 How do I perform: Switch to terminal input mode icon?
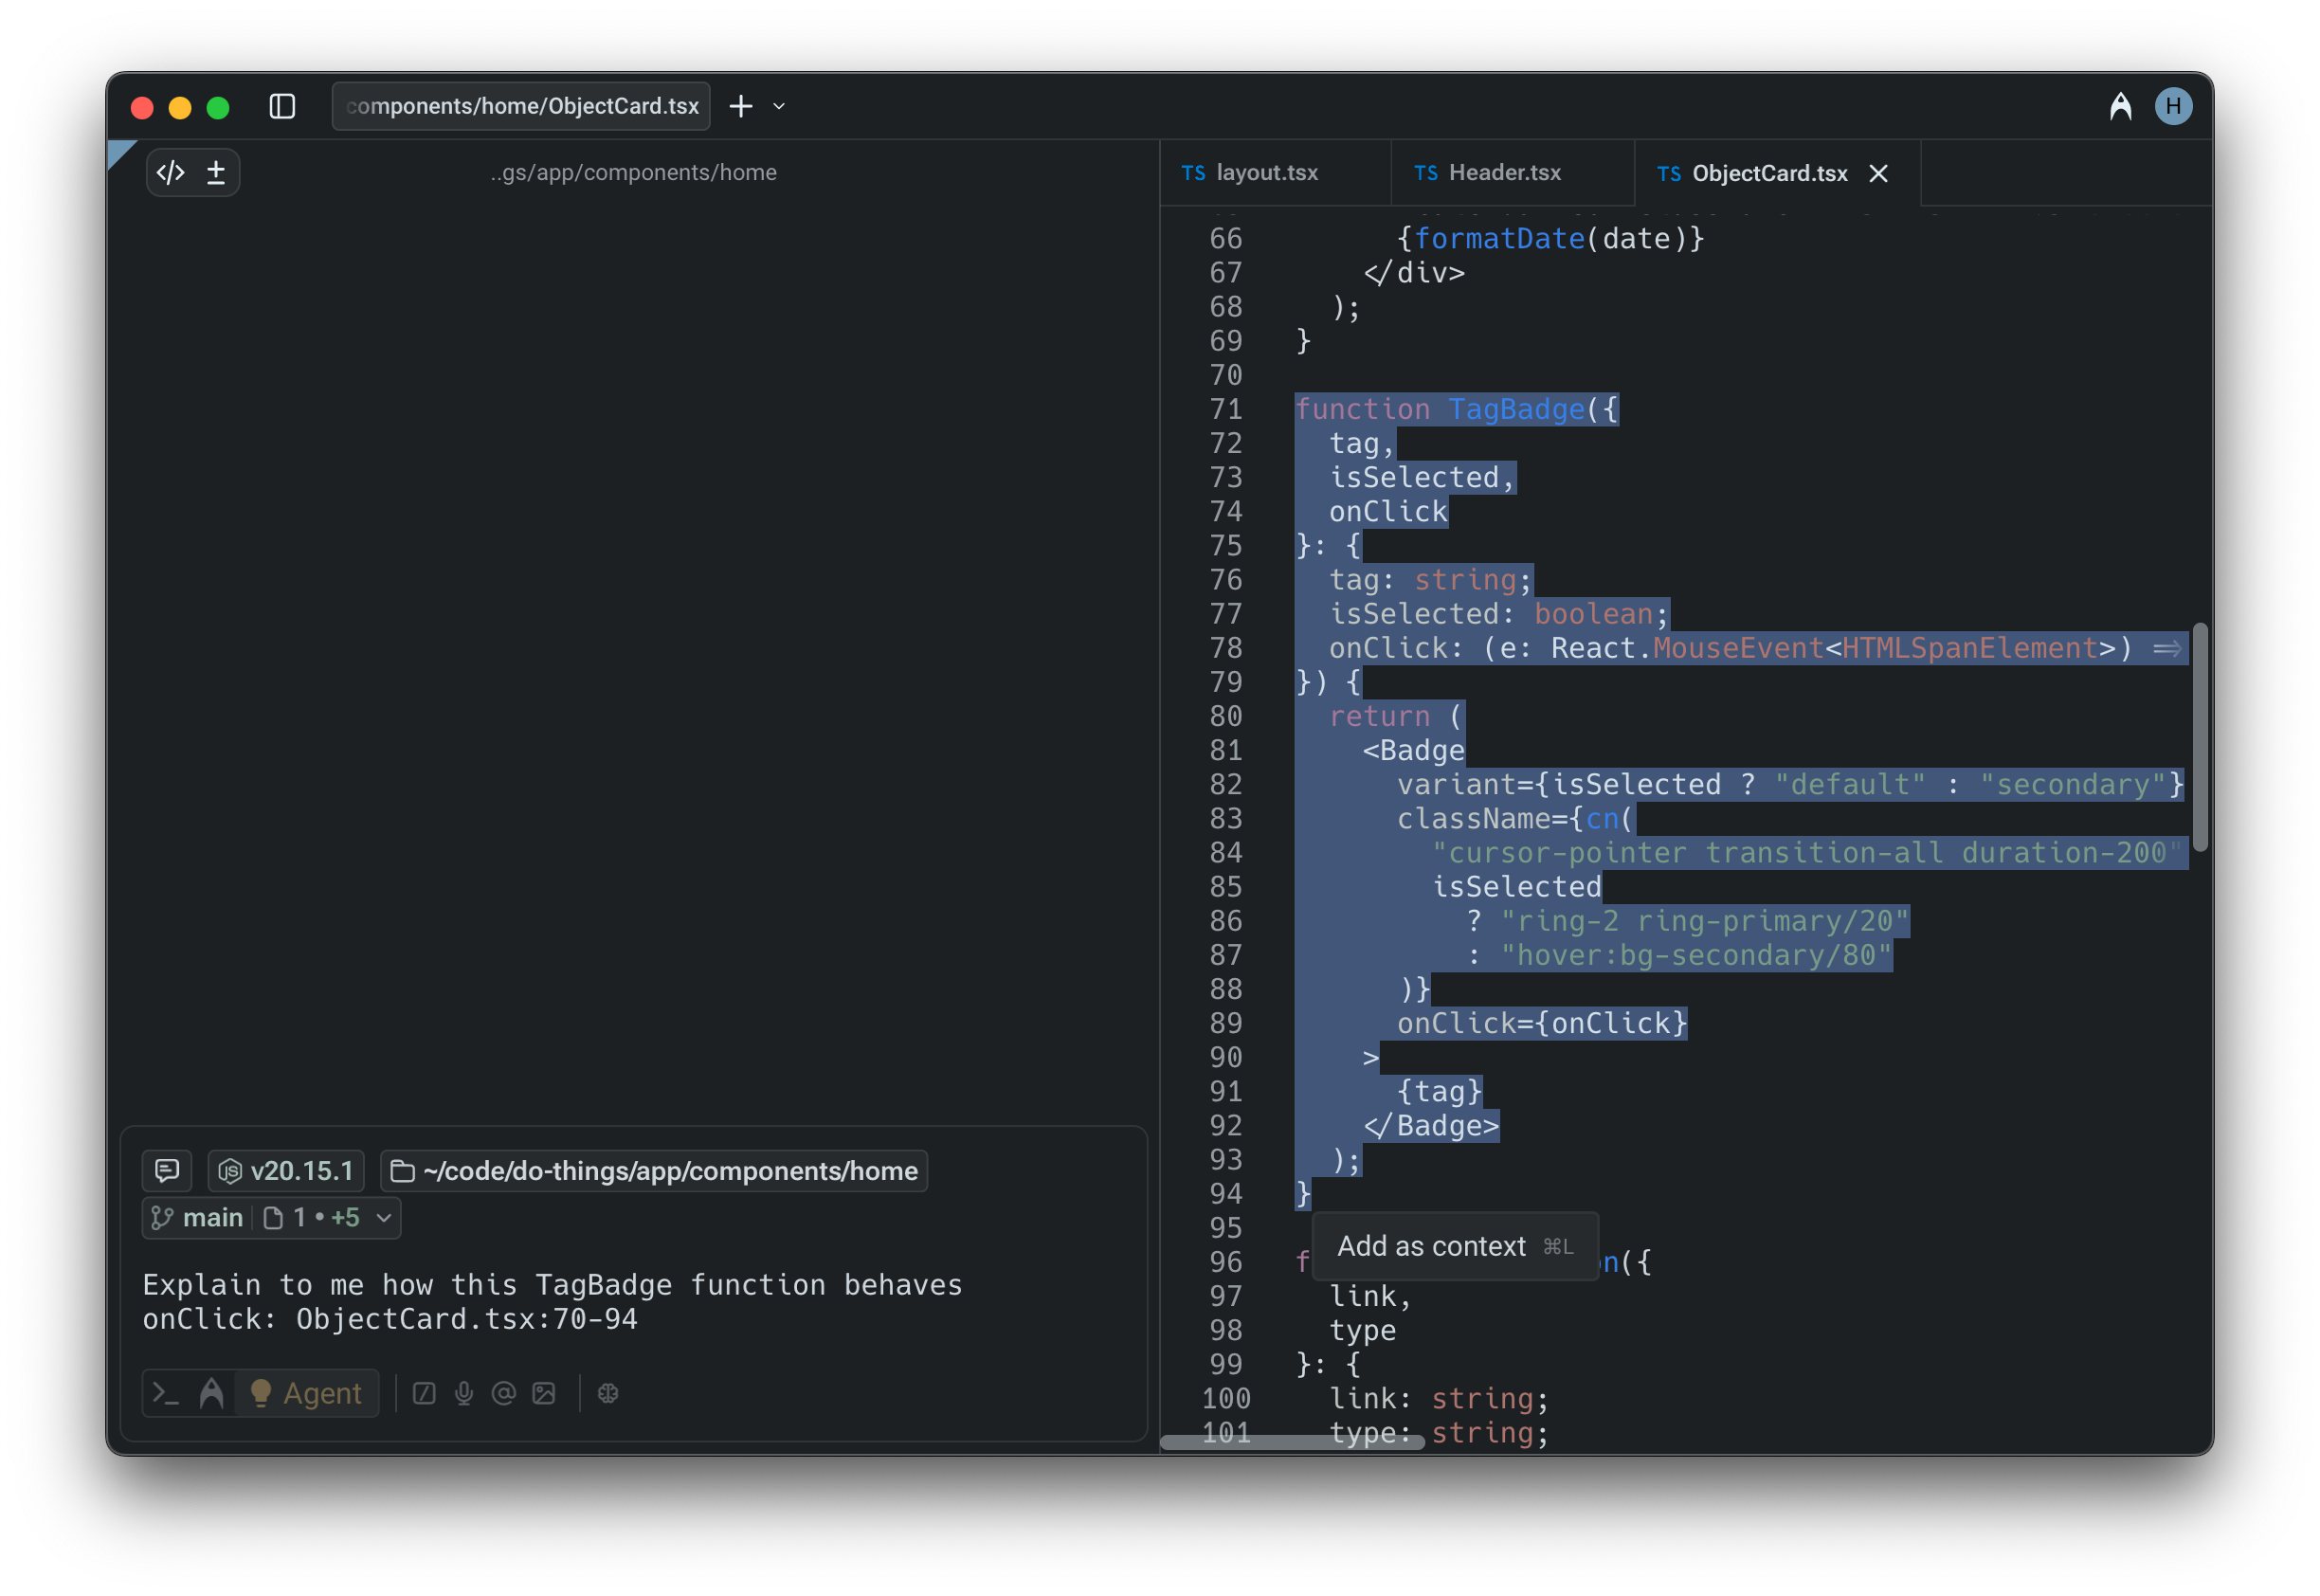pyautogui.click(x=166, y=1393)
